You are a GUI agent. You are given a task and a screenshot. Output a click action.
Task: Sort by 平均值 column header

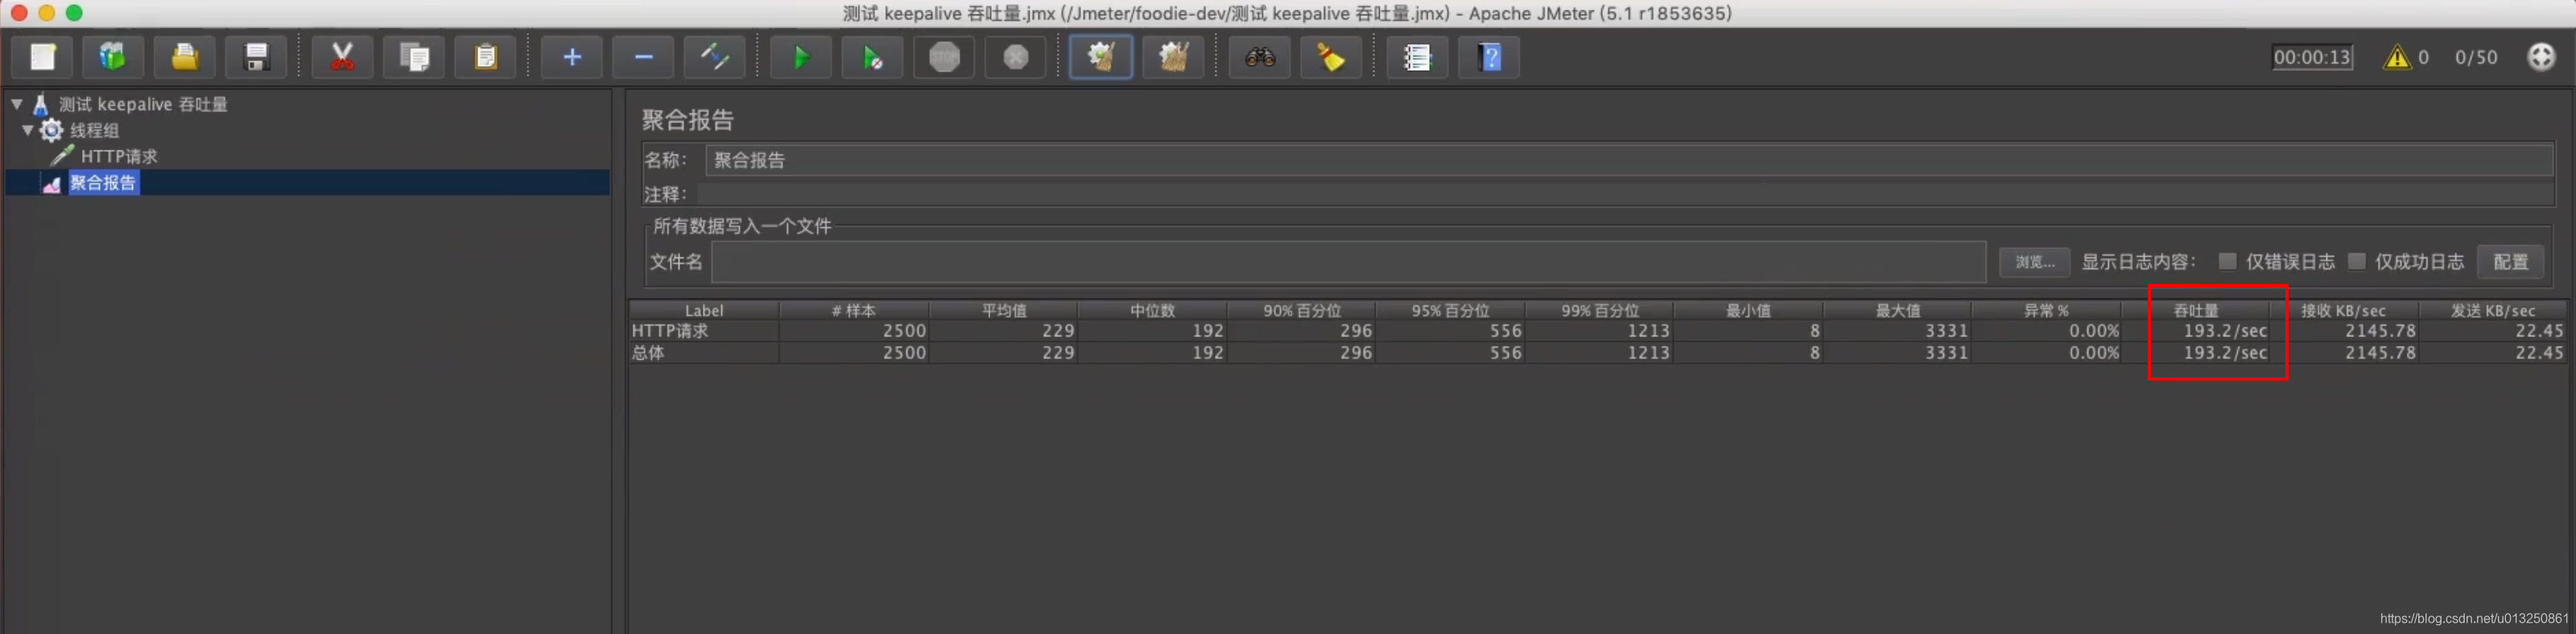[x=1003, y=311]
